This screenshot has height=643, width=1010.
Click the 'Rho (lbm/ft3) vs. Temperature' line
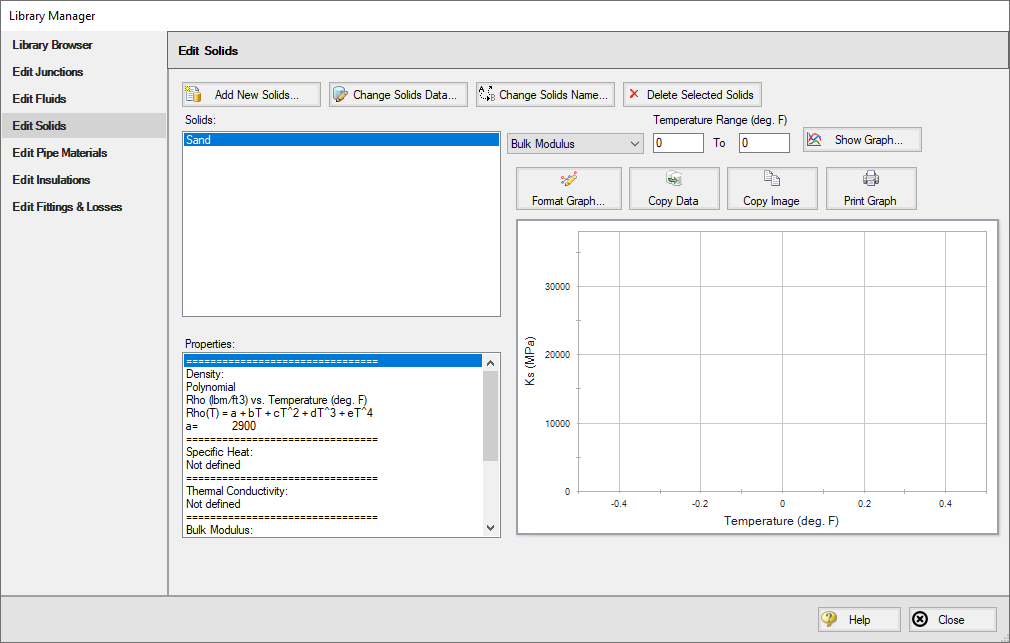pyautogui.click(x=276, y=399)
